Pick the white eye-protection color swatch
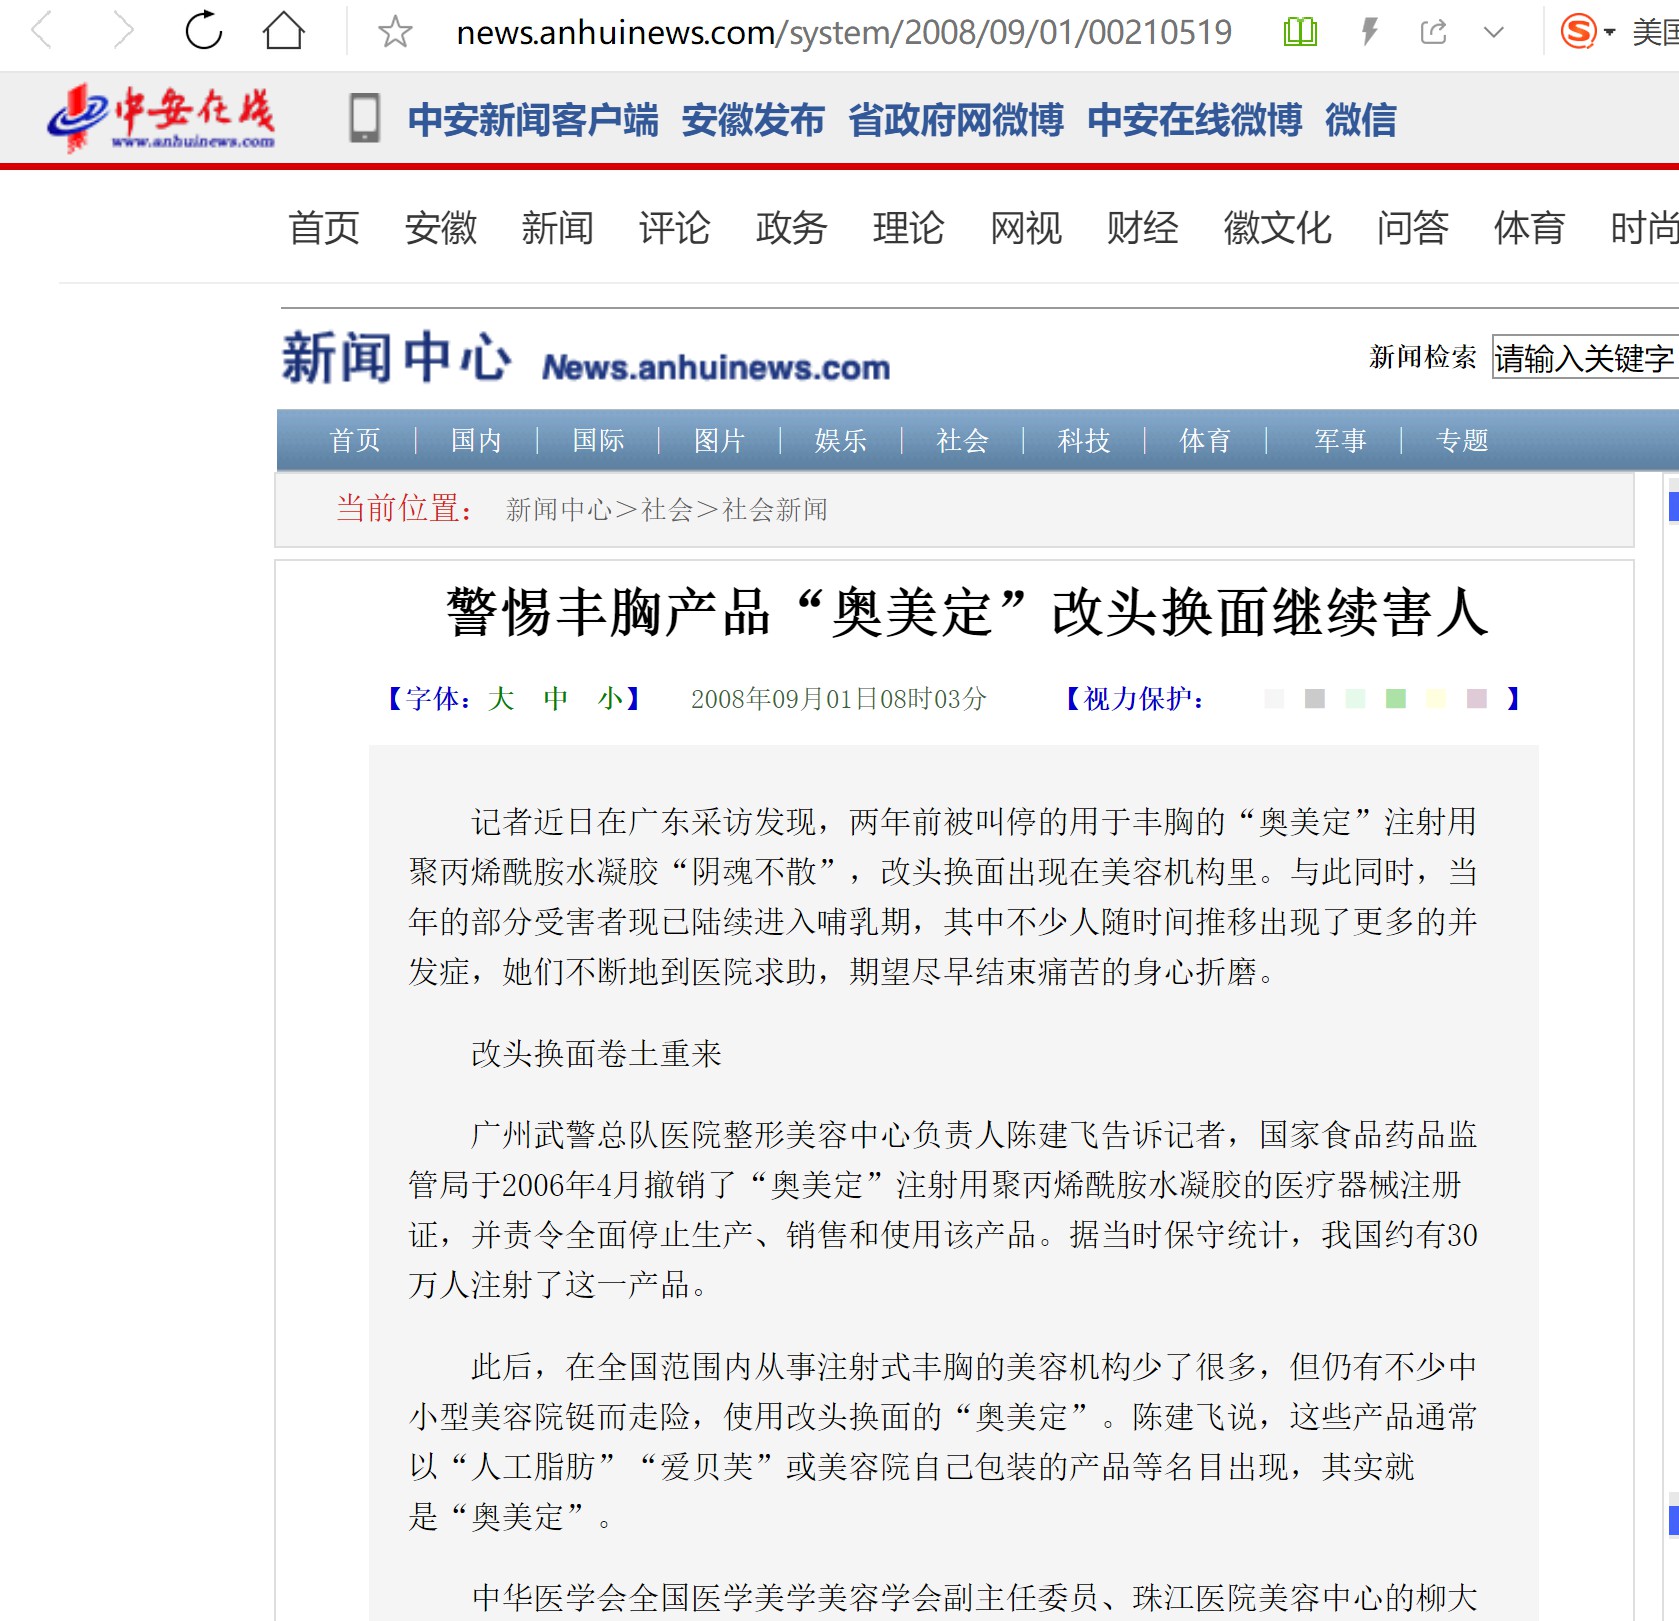The height and width of the screenshot is (1621, 1679). (1274, 699)
